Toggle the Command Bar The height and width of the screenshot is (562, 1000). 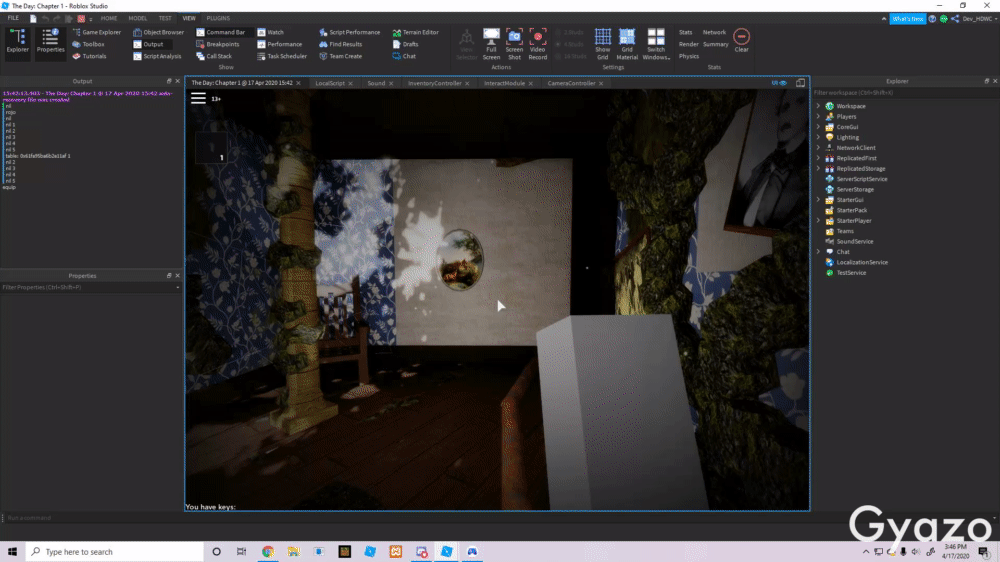click(221, 32)
